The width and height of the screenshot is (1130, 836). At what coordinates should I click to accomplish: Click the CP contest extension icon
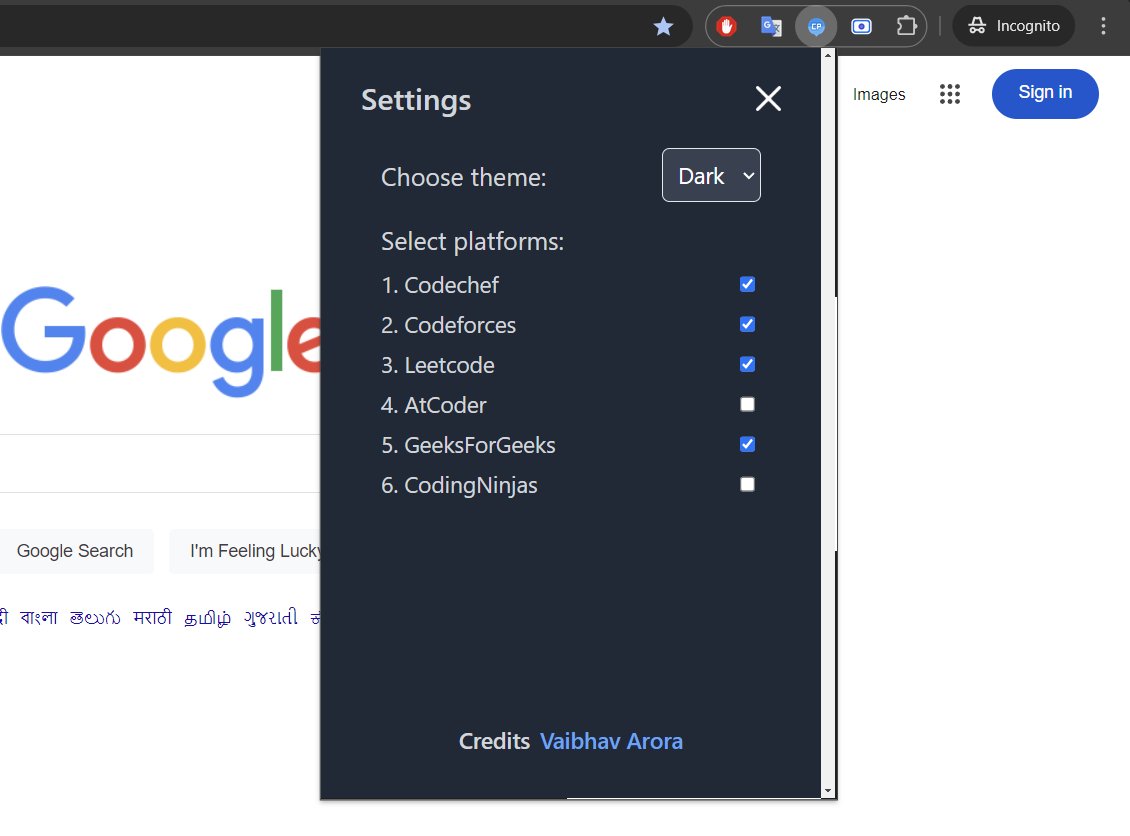coord(816,27)
